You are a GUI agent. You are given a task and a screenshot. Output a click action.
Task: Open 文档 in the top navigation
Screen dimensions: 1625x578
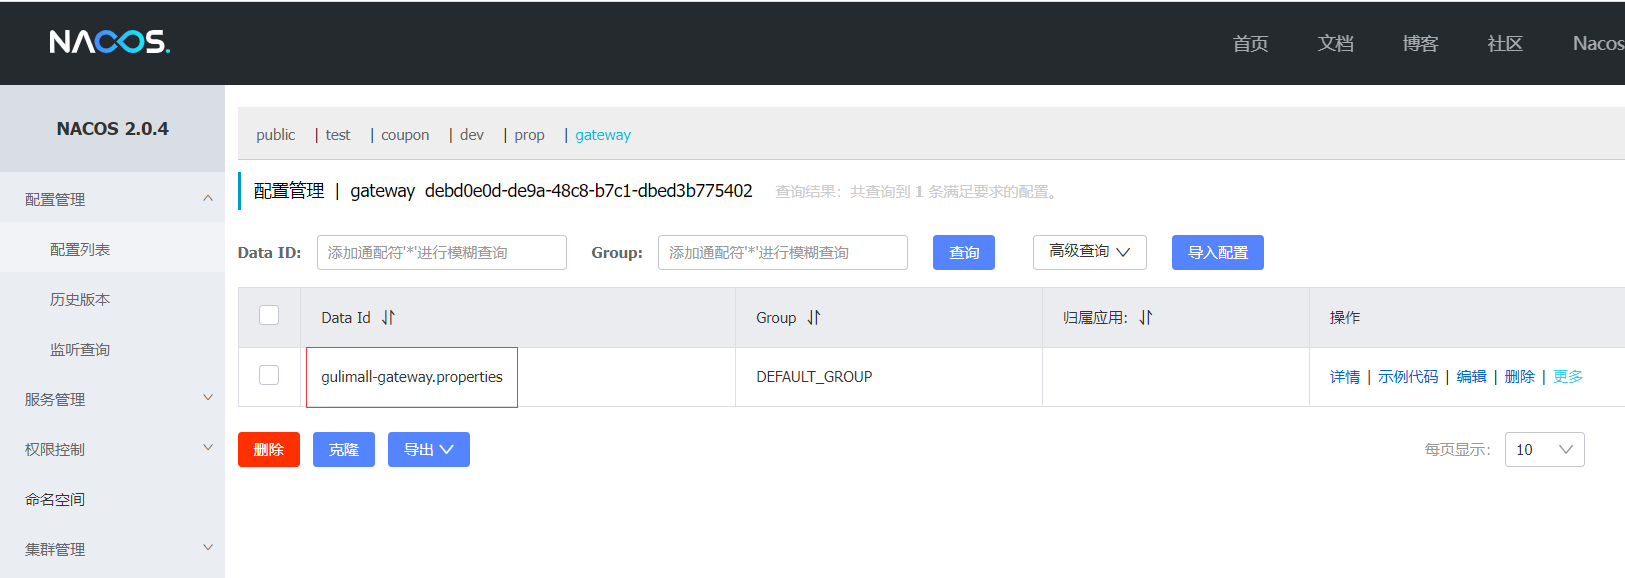tap(1335, 43)
